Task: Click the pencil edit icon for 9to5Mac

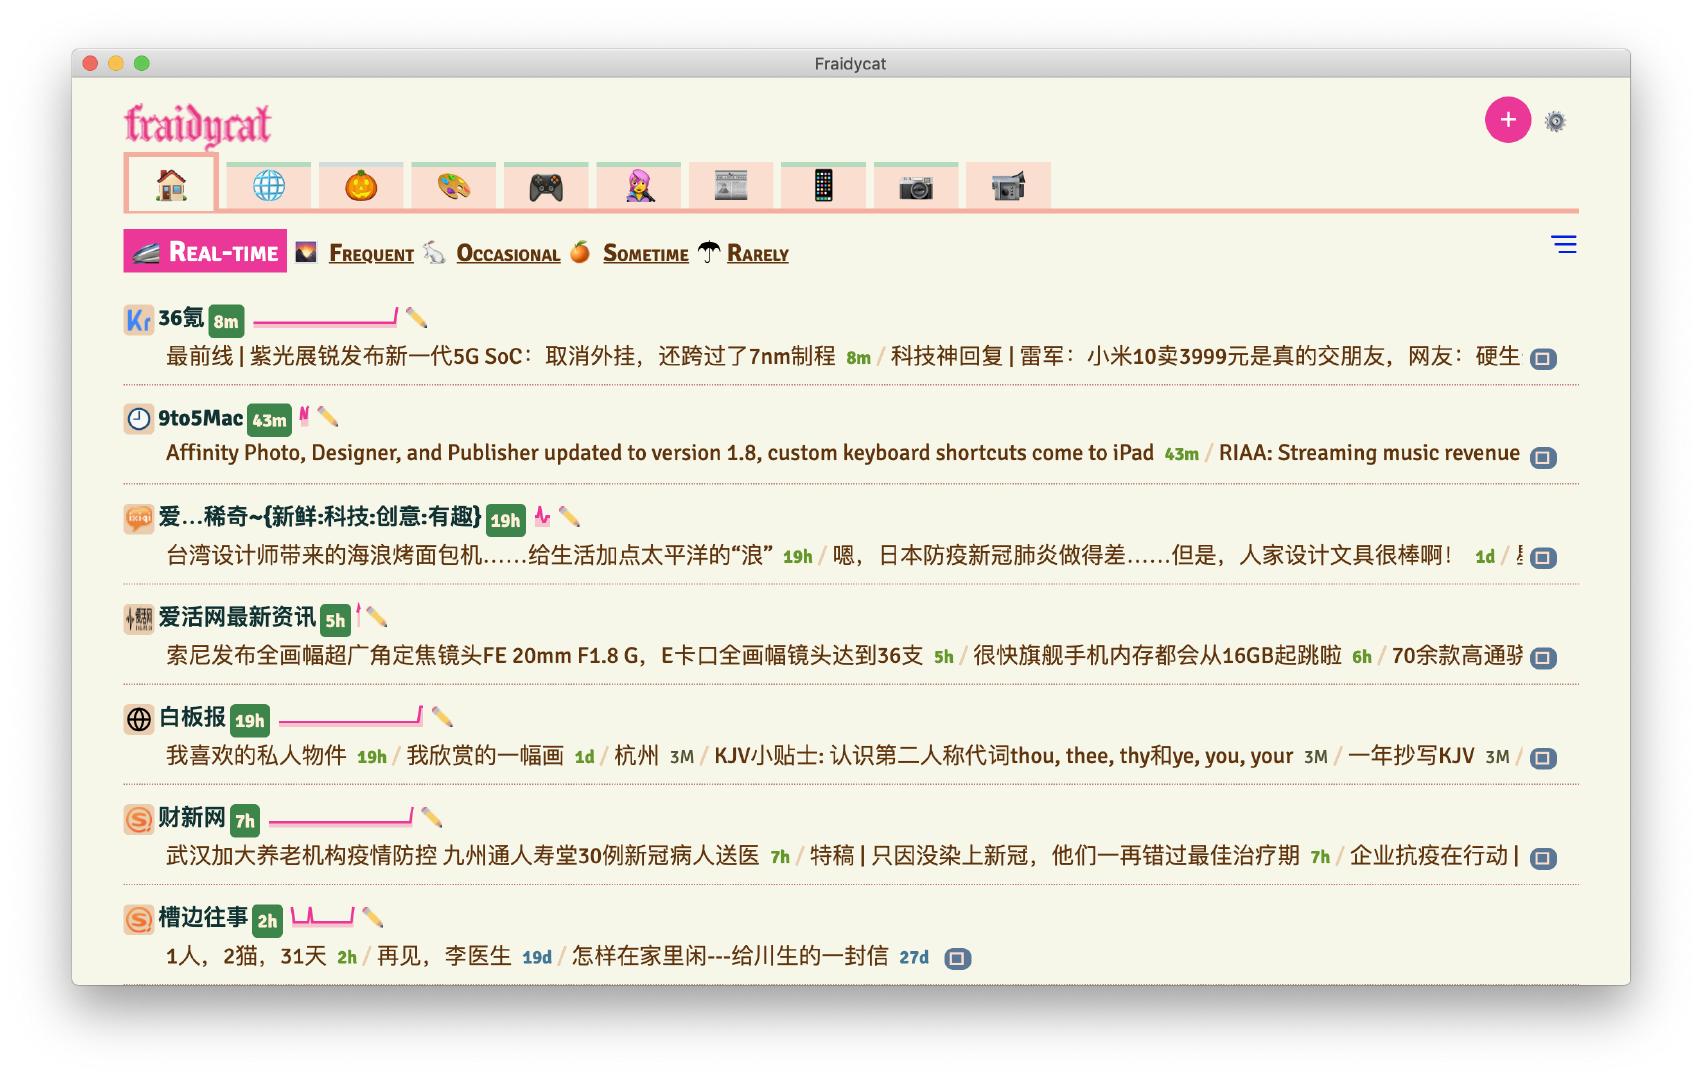Action: coord(328,417)
